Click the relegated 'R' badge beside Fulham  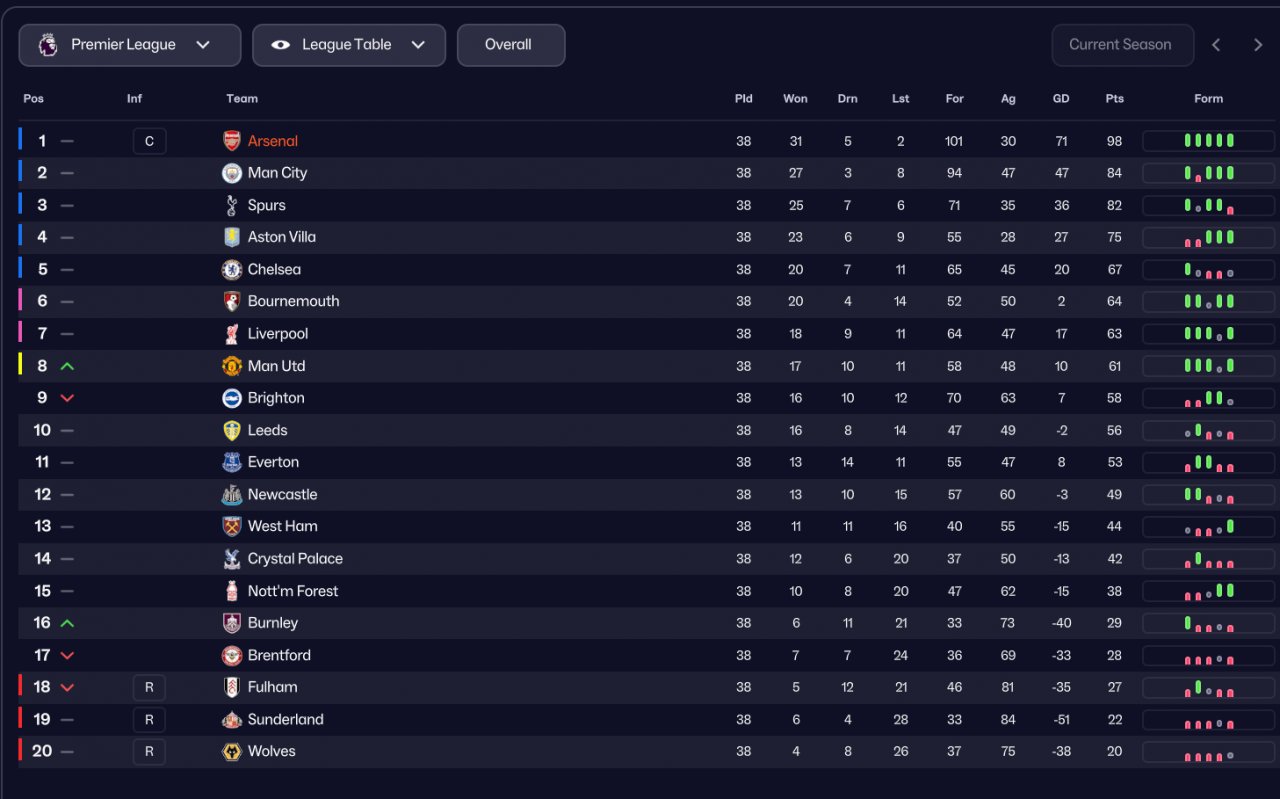[149, 687]
